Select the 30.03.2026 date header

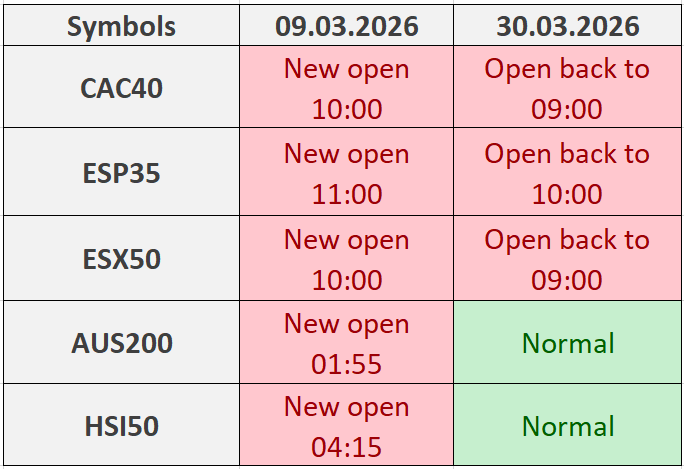(567, 26)
